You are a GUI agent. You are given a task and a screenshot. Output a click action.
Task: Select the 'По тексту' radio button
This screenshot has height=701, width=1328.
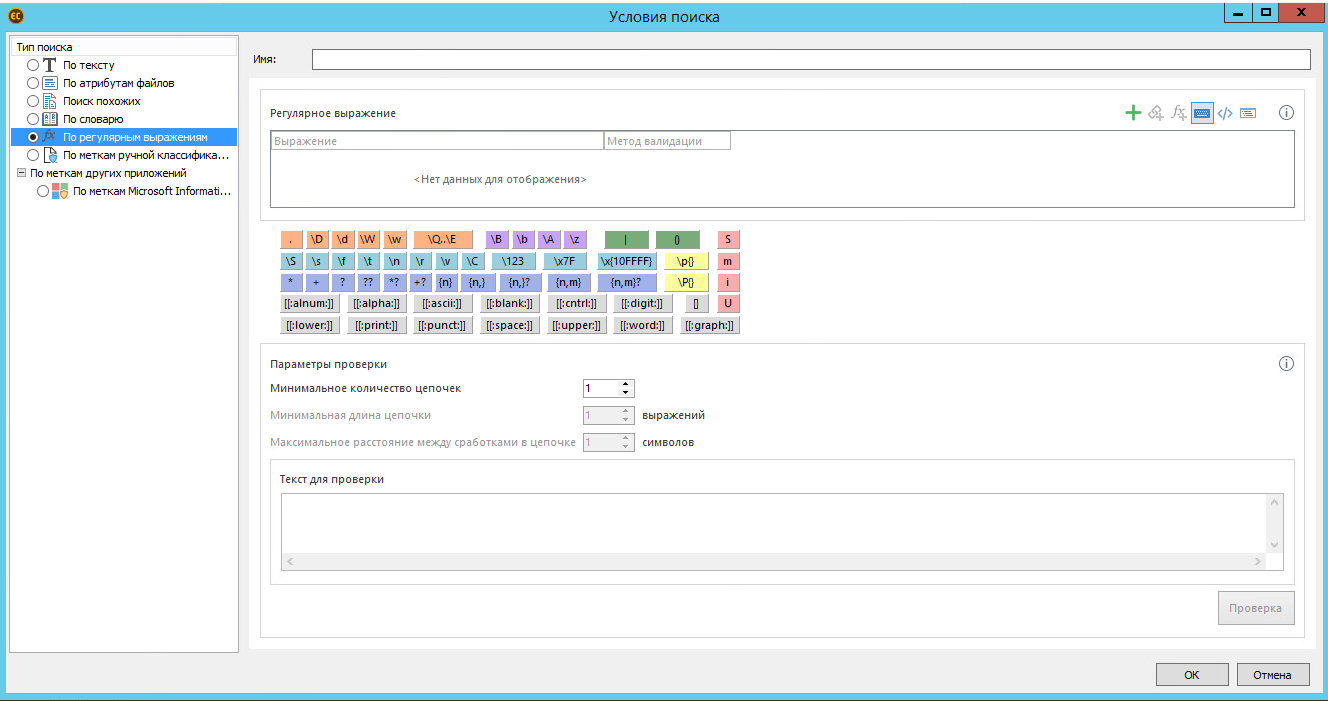coord(33,65)
